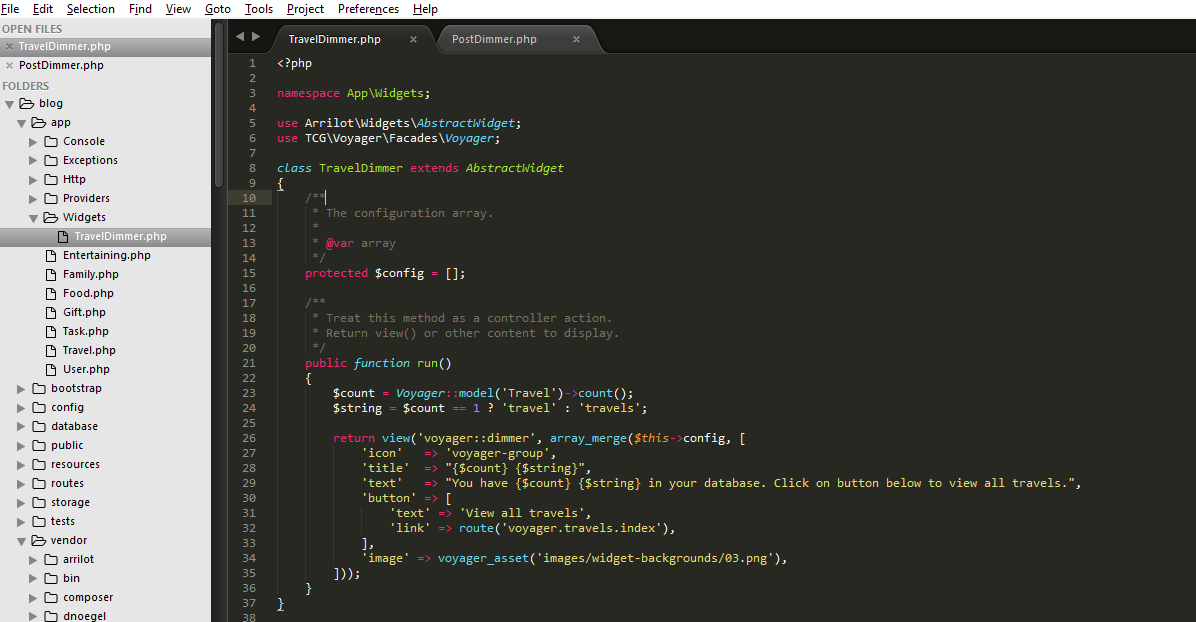
Task: Collapse the blog folder
Action: click(9, 105)
